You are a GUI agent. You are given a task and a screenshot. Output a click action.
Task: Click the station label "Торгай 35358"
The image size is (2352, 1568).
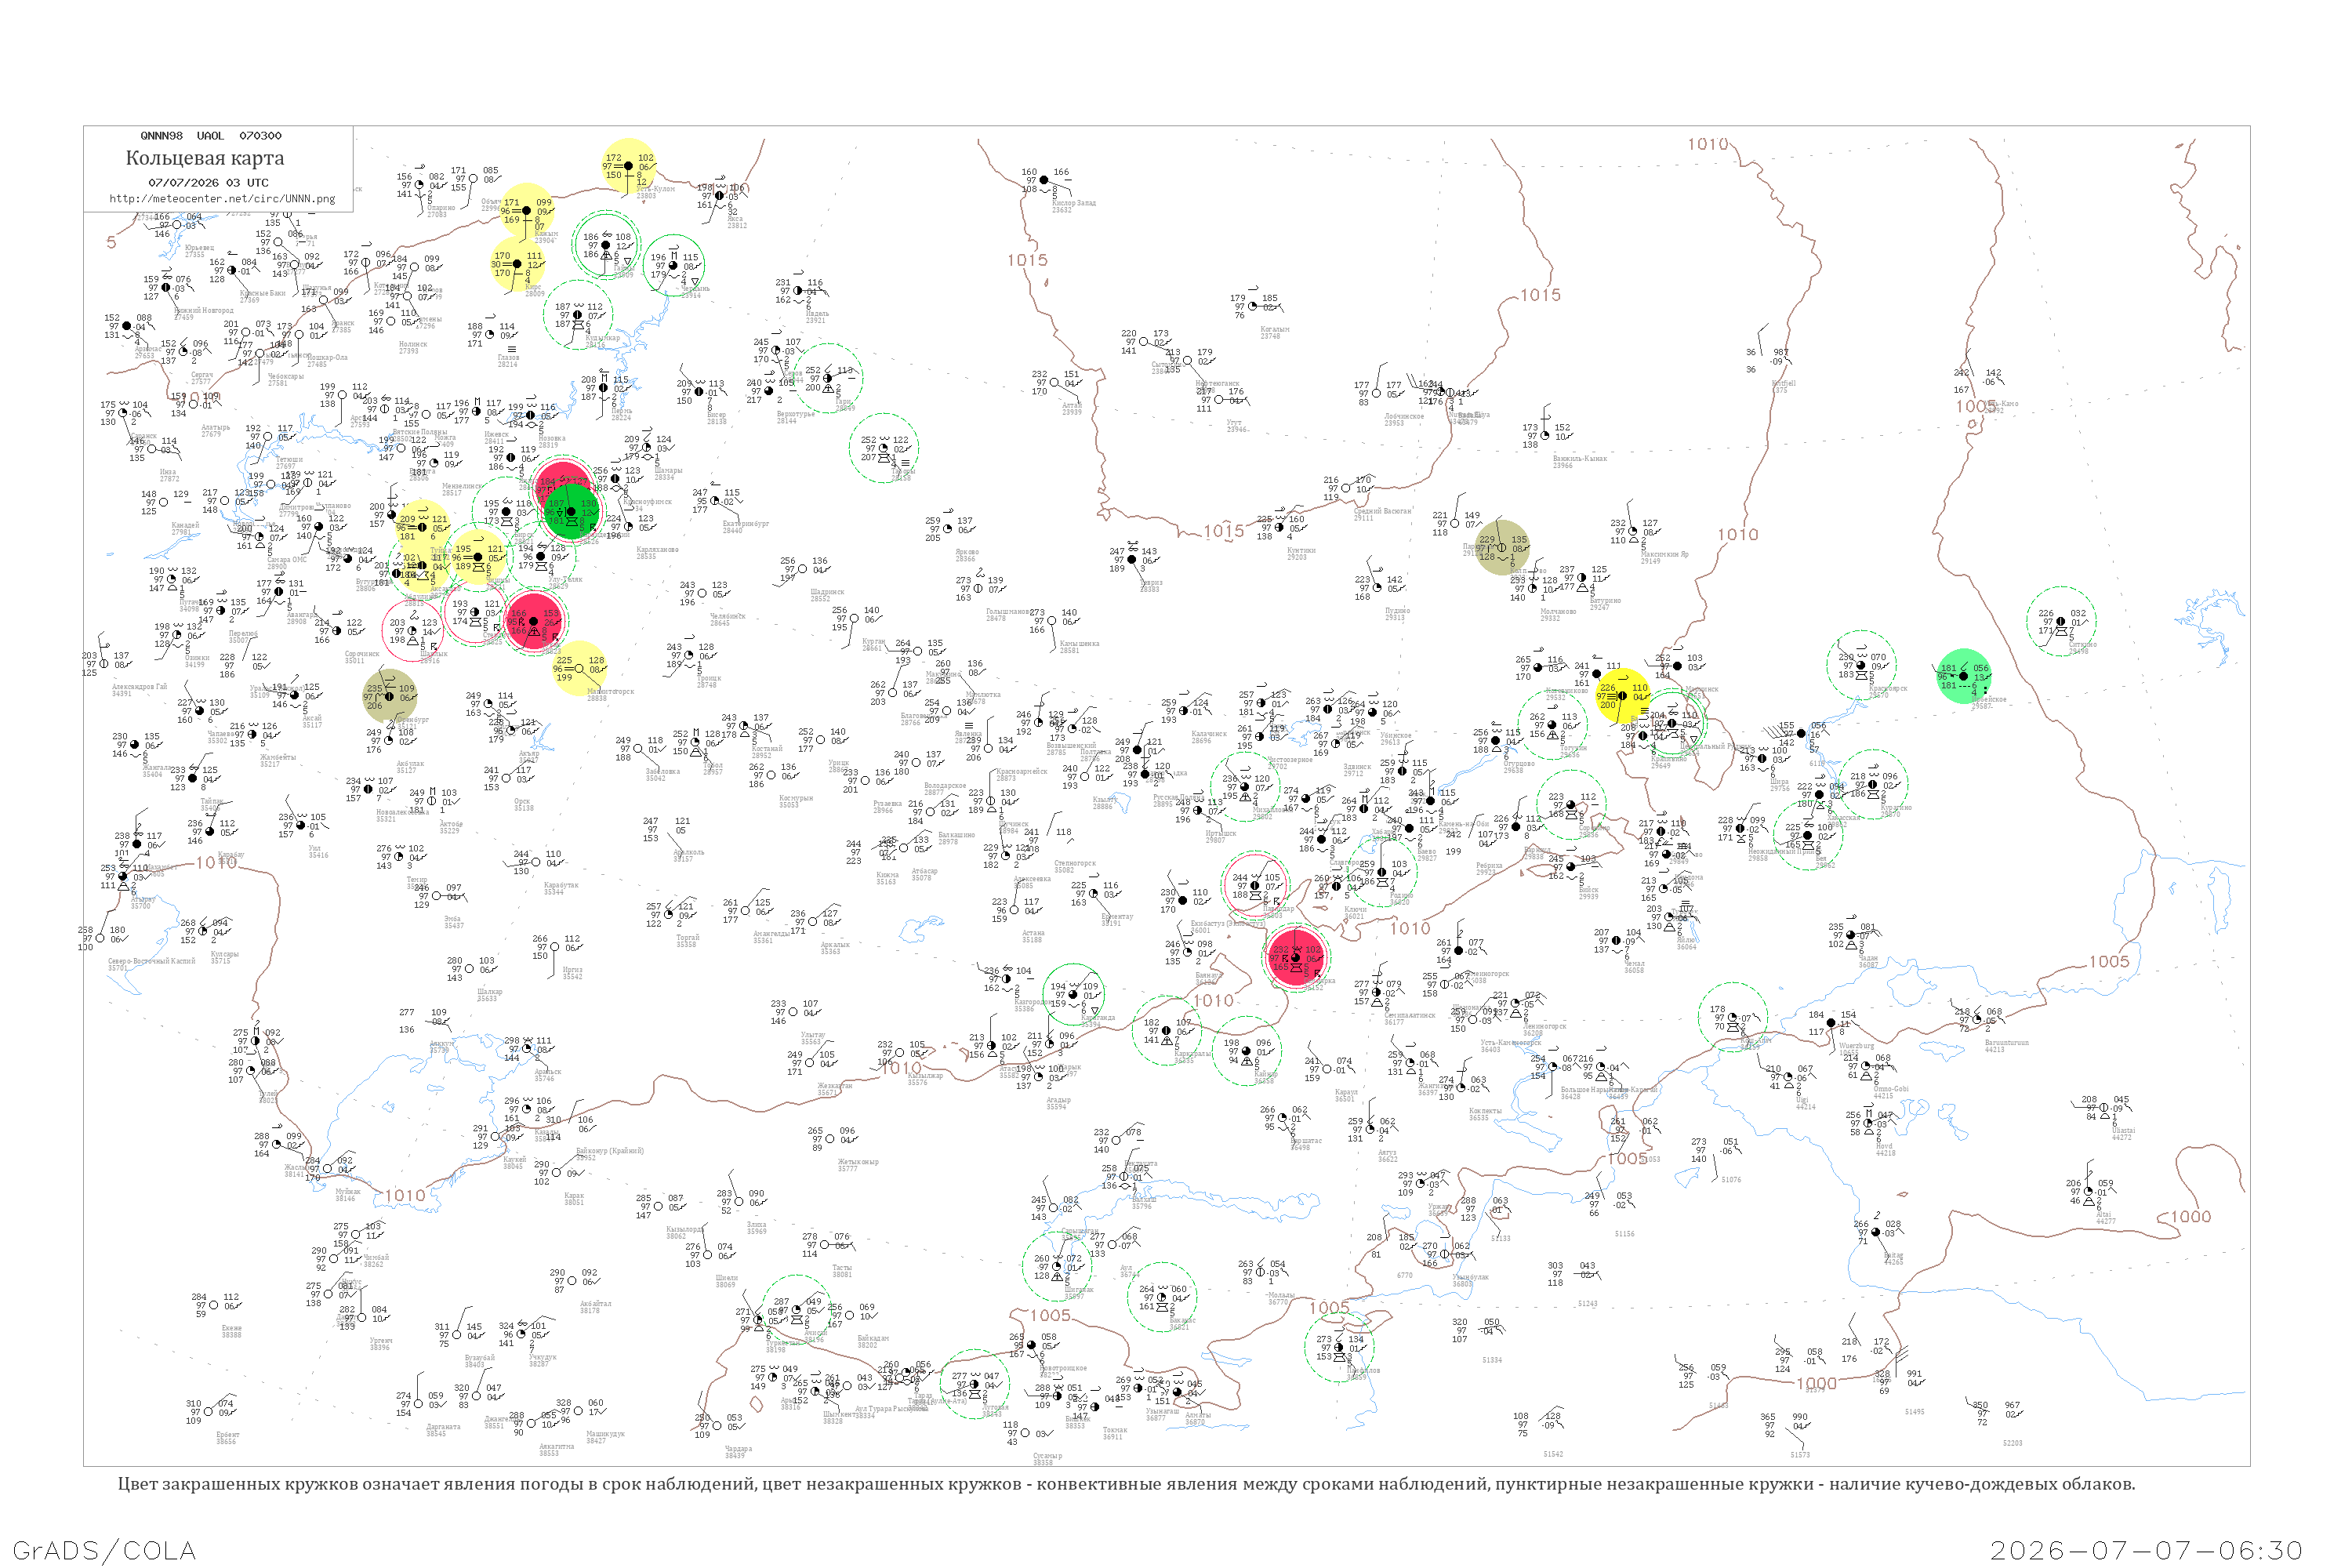[x=687, y=941]
